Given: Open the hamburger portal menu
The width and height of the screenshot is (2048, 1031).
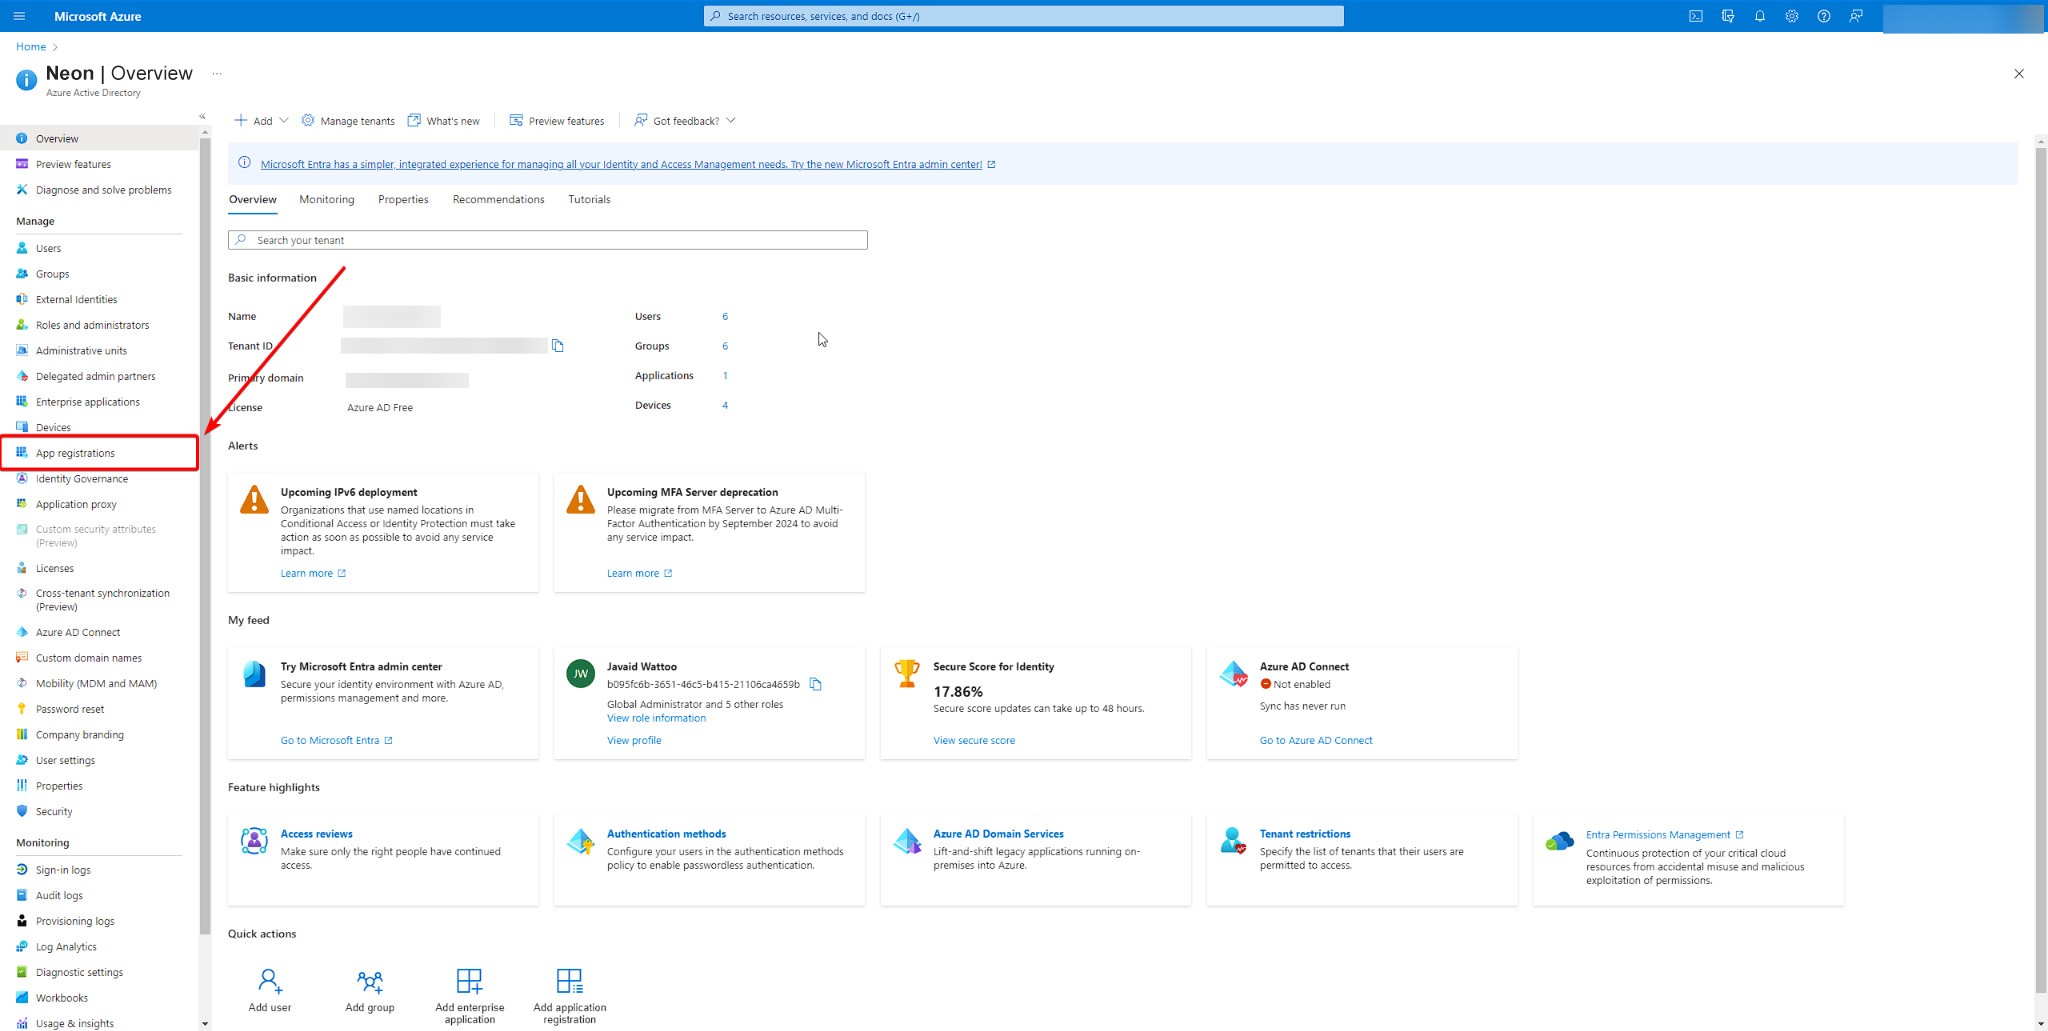Looking at the screenshot, I should 19,16.
